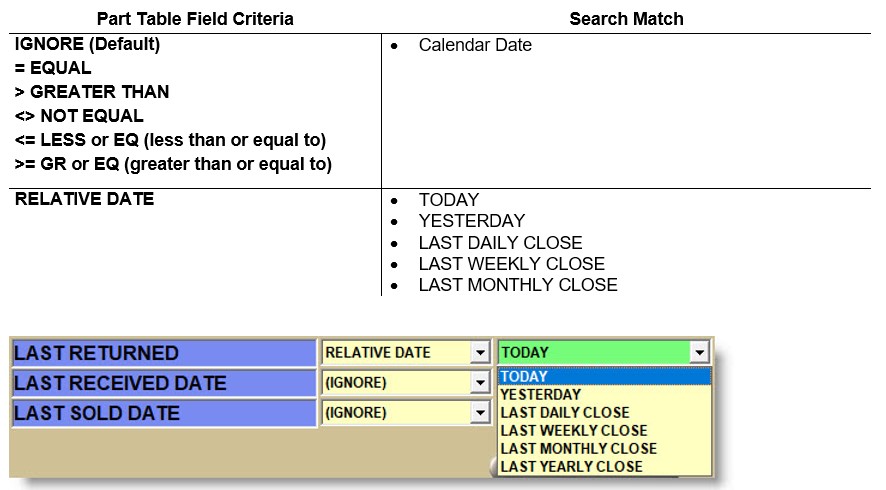Screen dimensions: 886x490
Task: Collapse the green TODAY dropdown via its arrow
Action: 700,353
